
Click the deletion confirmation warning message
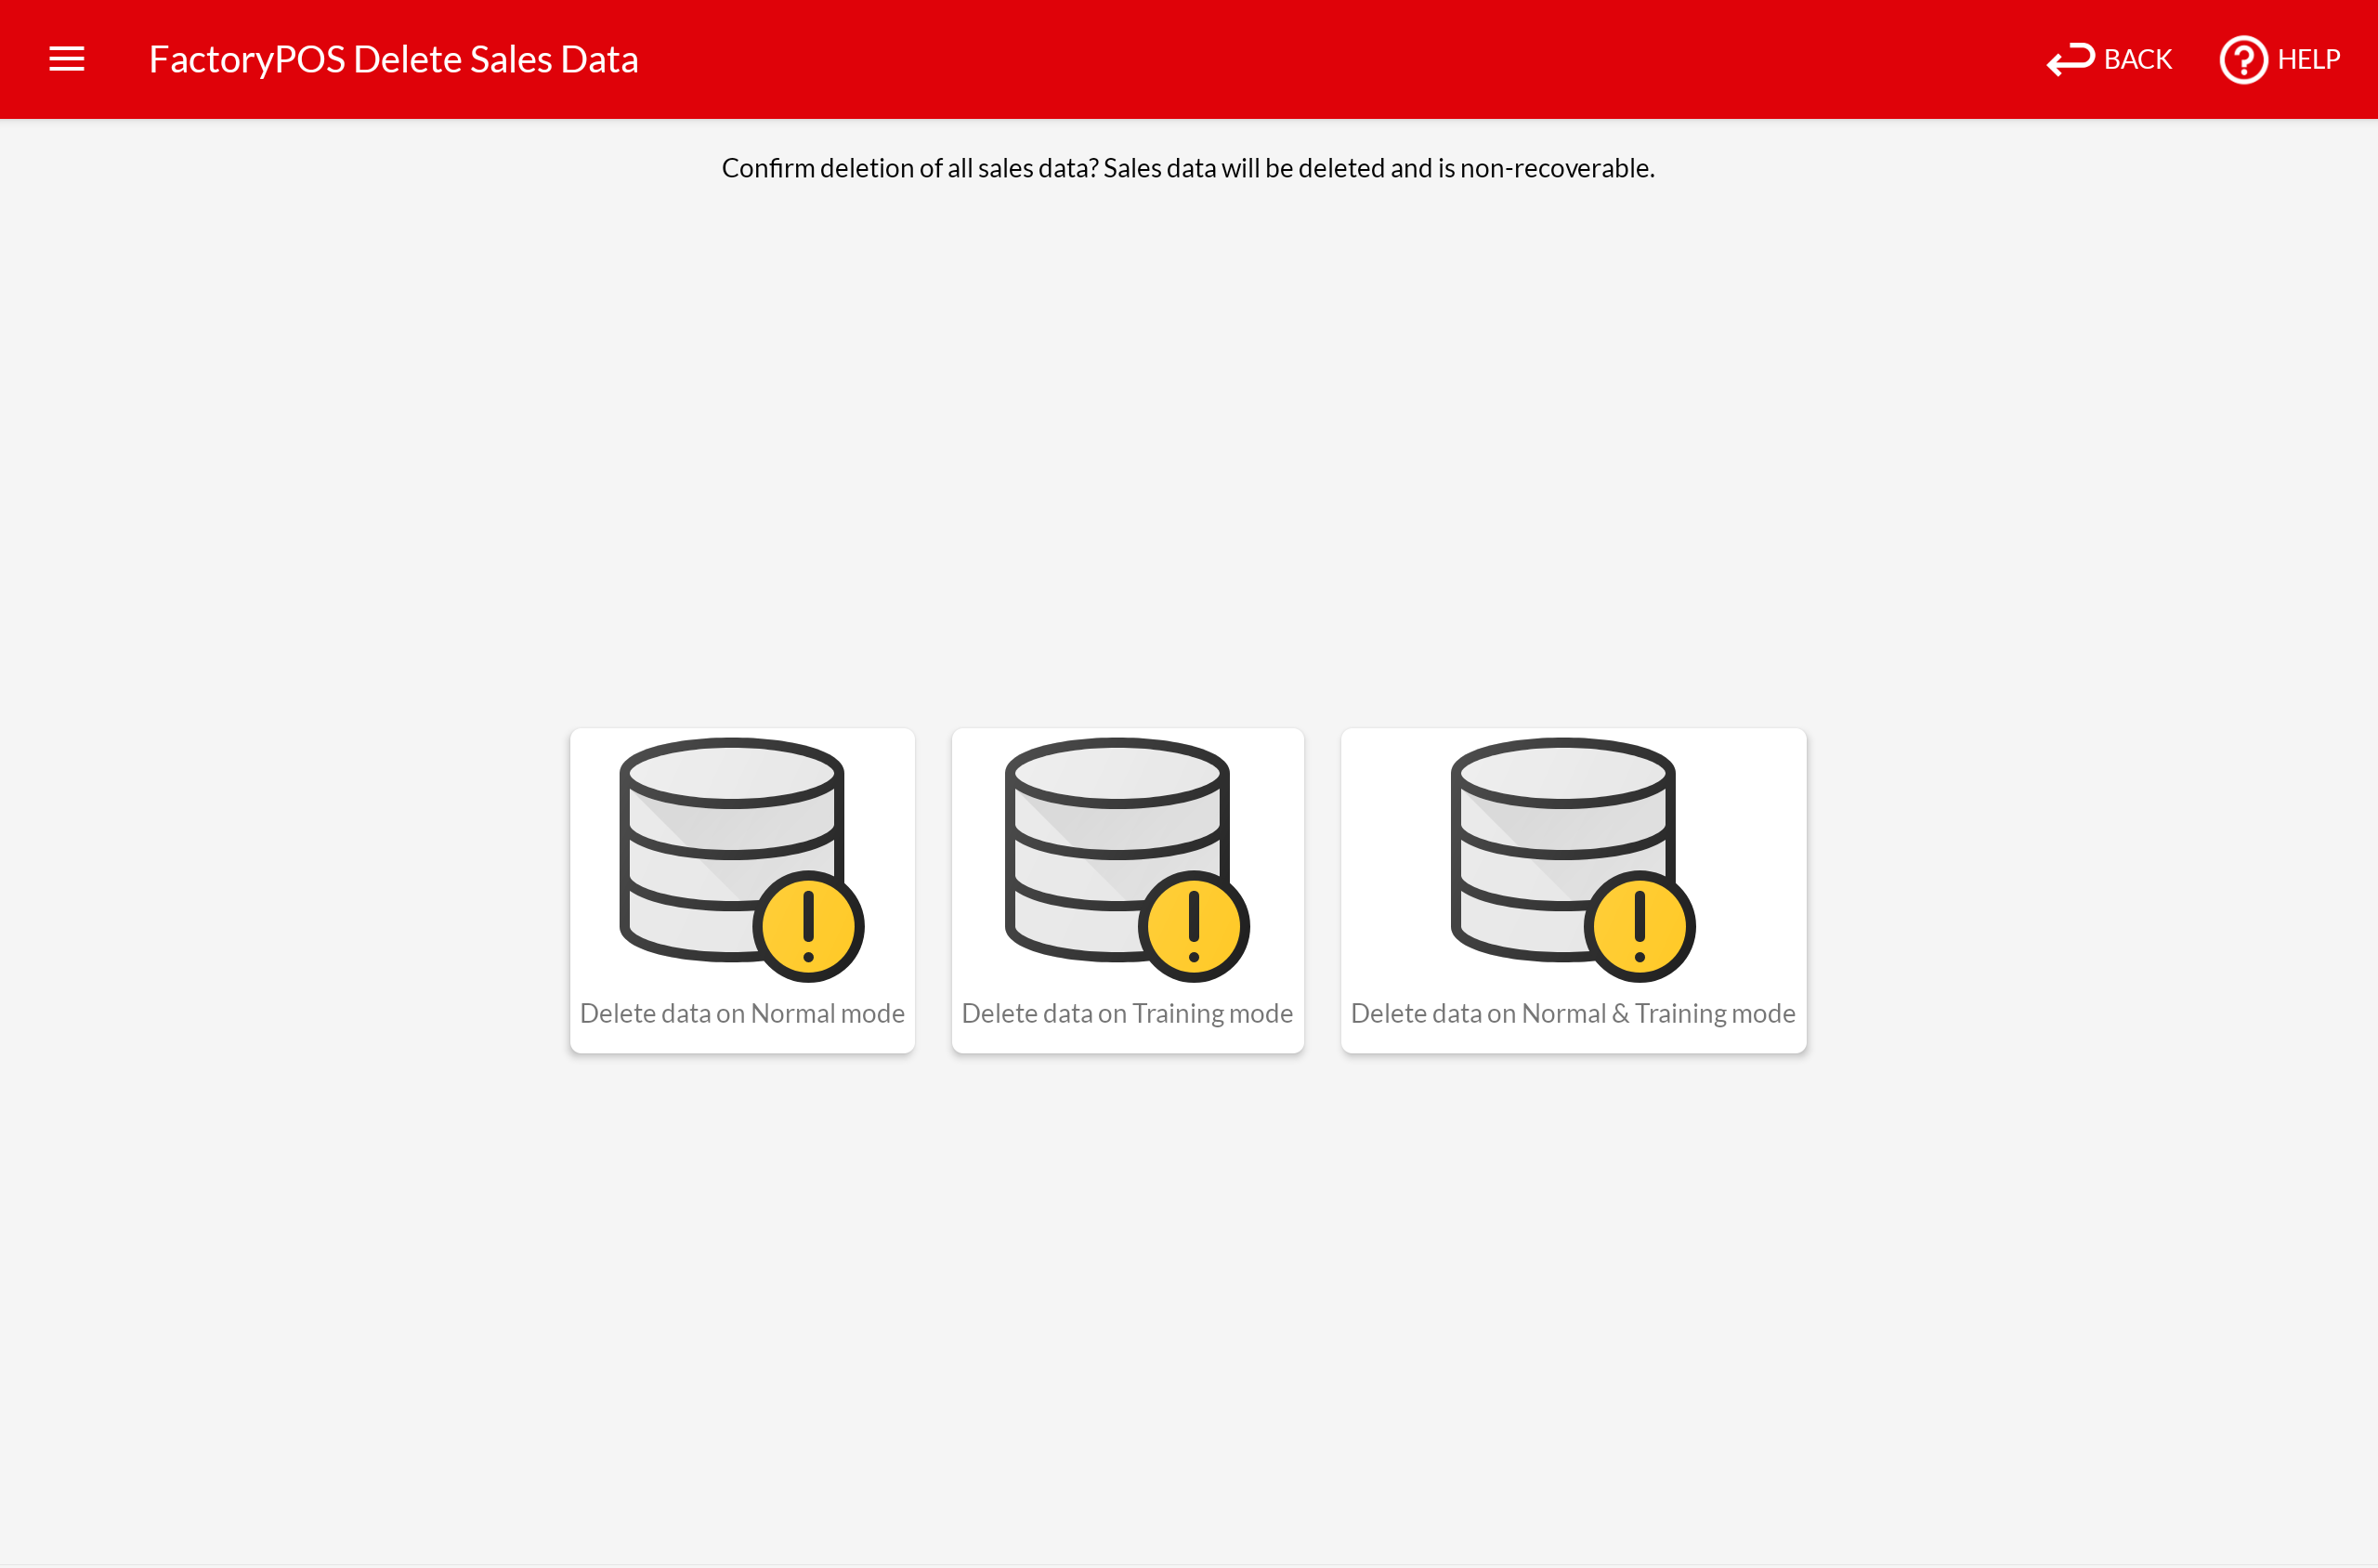[1188, 168]
